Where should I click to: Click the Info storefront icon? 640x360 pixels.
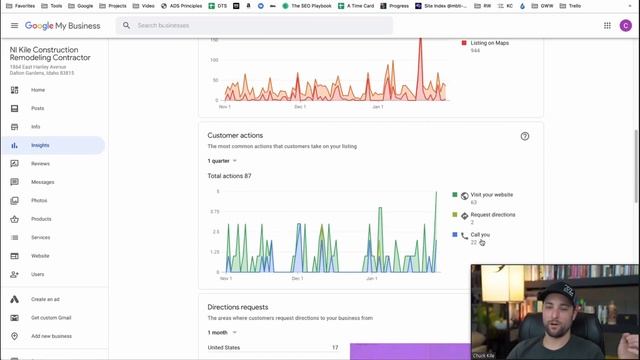(x=15, y=127)
